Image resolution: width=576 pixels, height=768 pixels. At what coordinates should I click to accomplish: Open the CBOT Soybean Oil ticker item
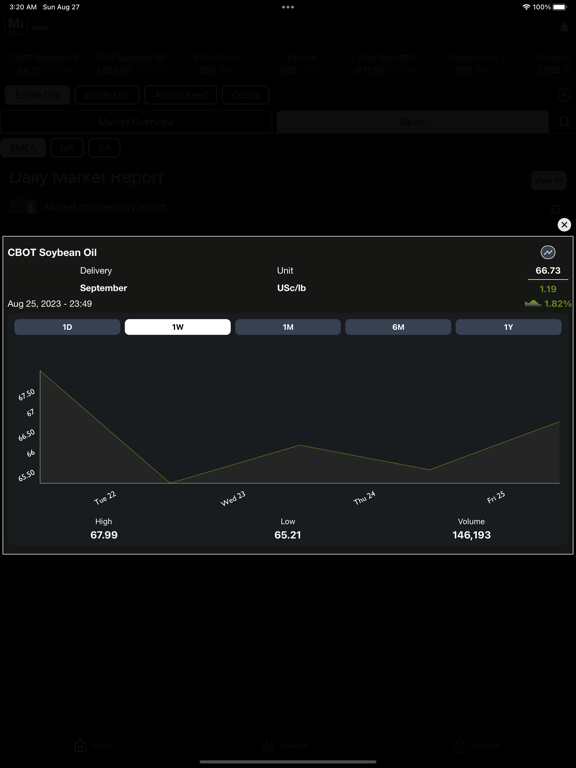(x=44, y=64)
